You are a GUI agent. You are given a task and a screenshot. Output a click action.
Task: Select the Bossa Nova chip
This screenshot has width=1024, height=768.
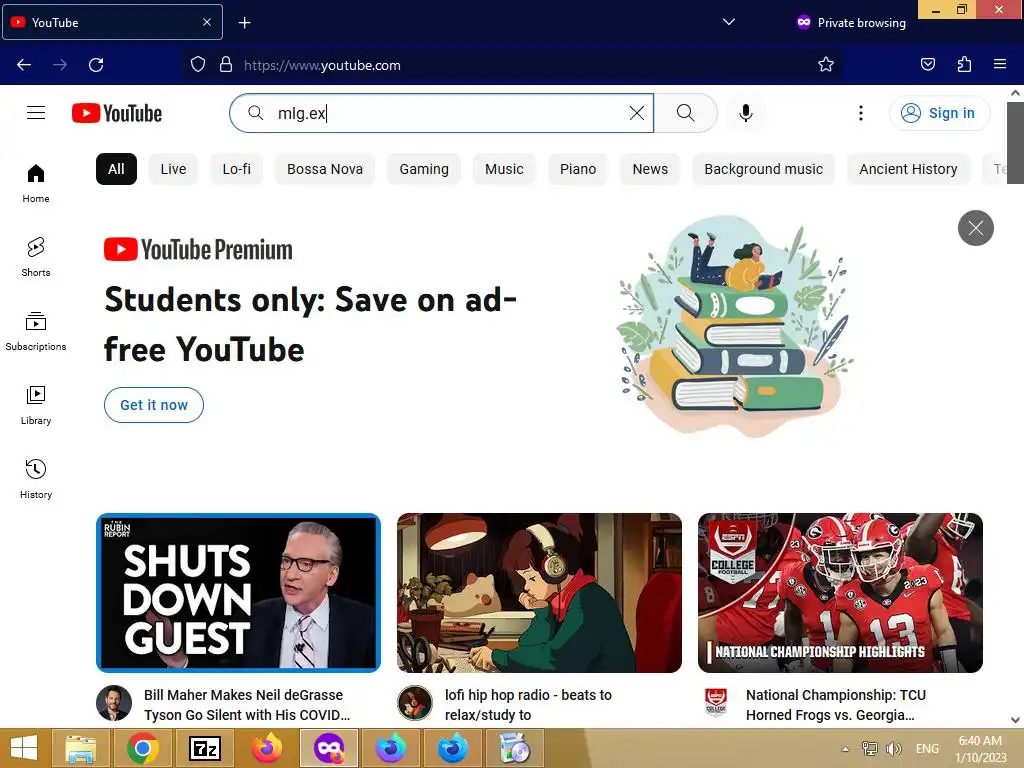325,169
